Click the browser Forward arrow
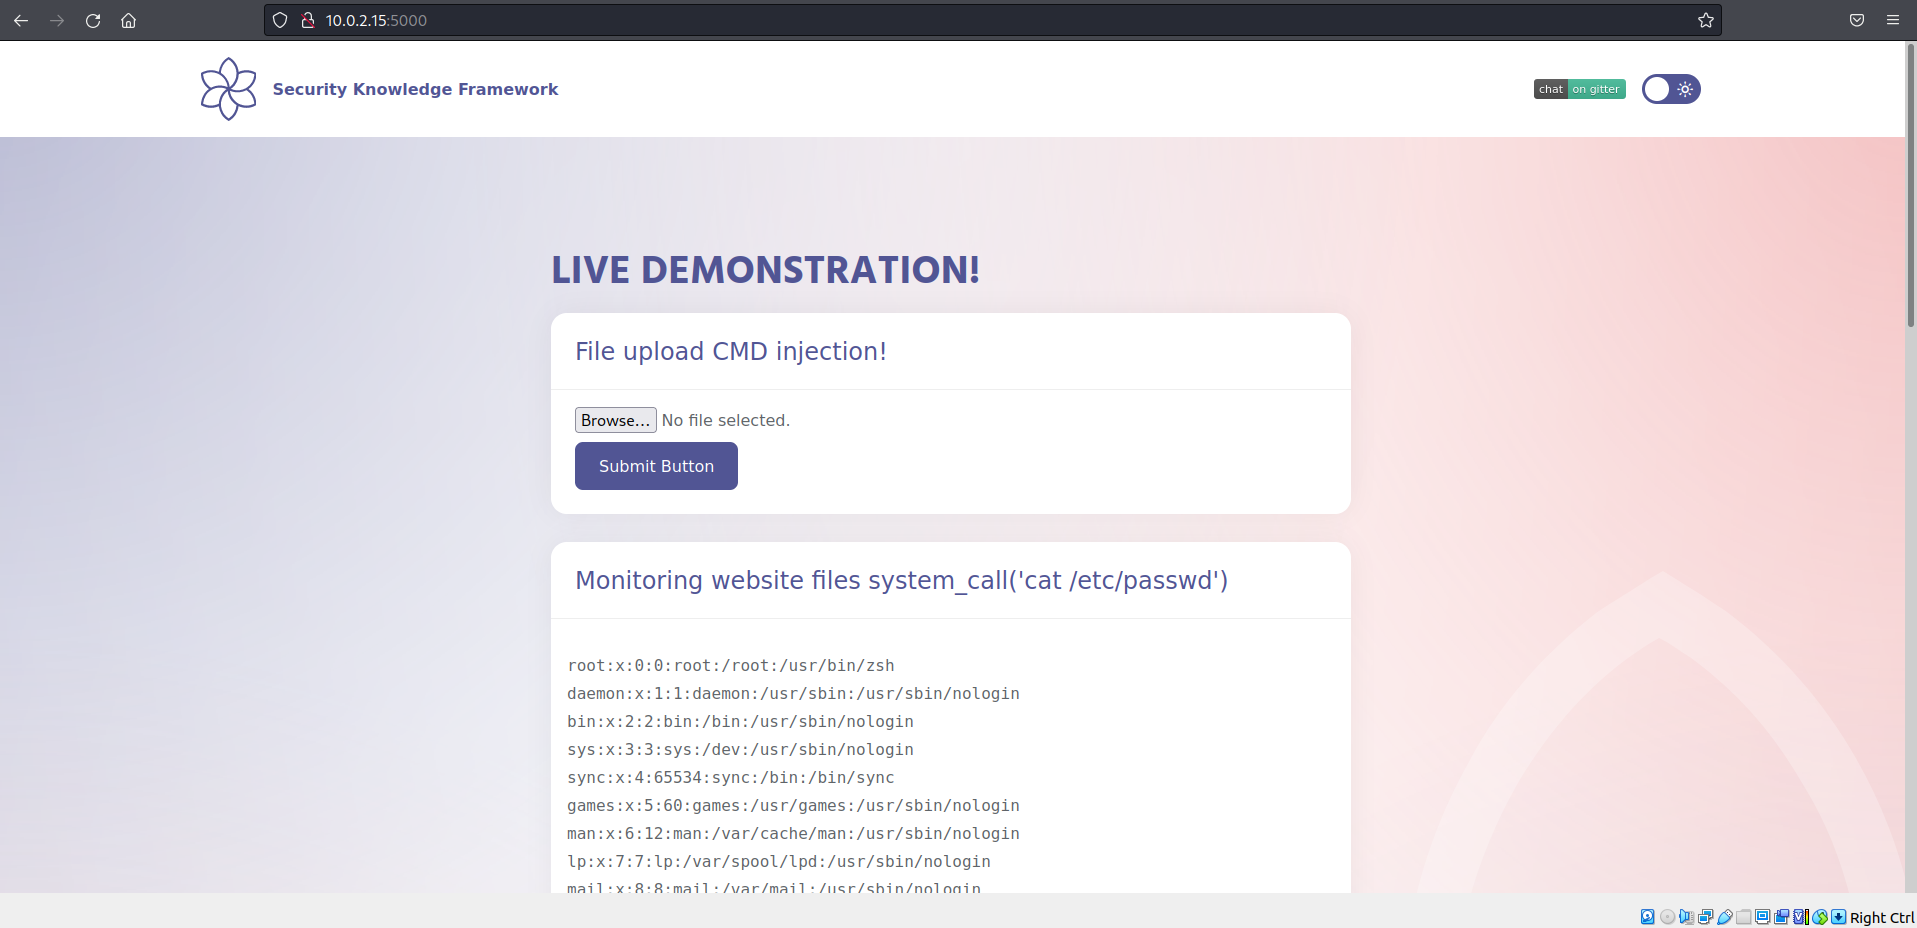Viewport: 1917px width, 928px height. (57, 20)
